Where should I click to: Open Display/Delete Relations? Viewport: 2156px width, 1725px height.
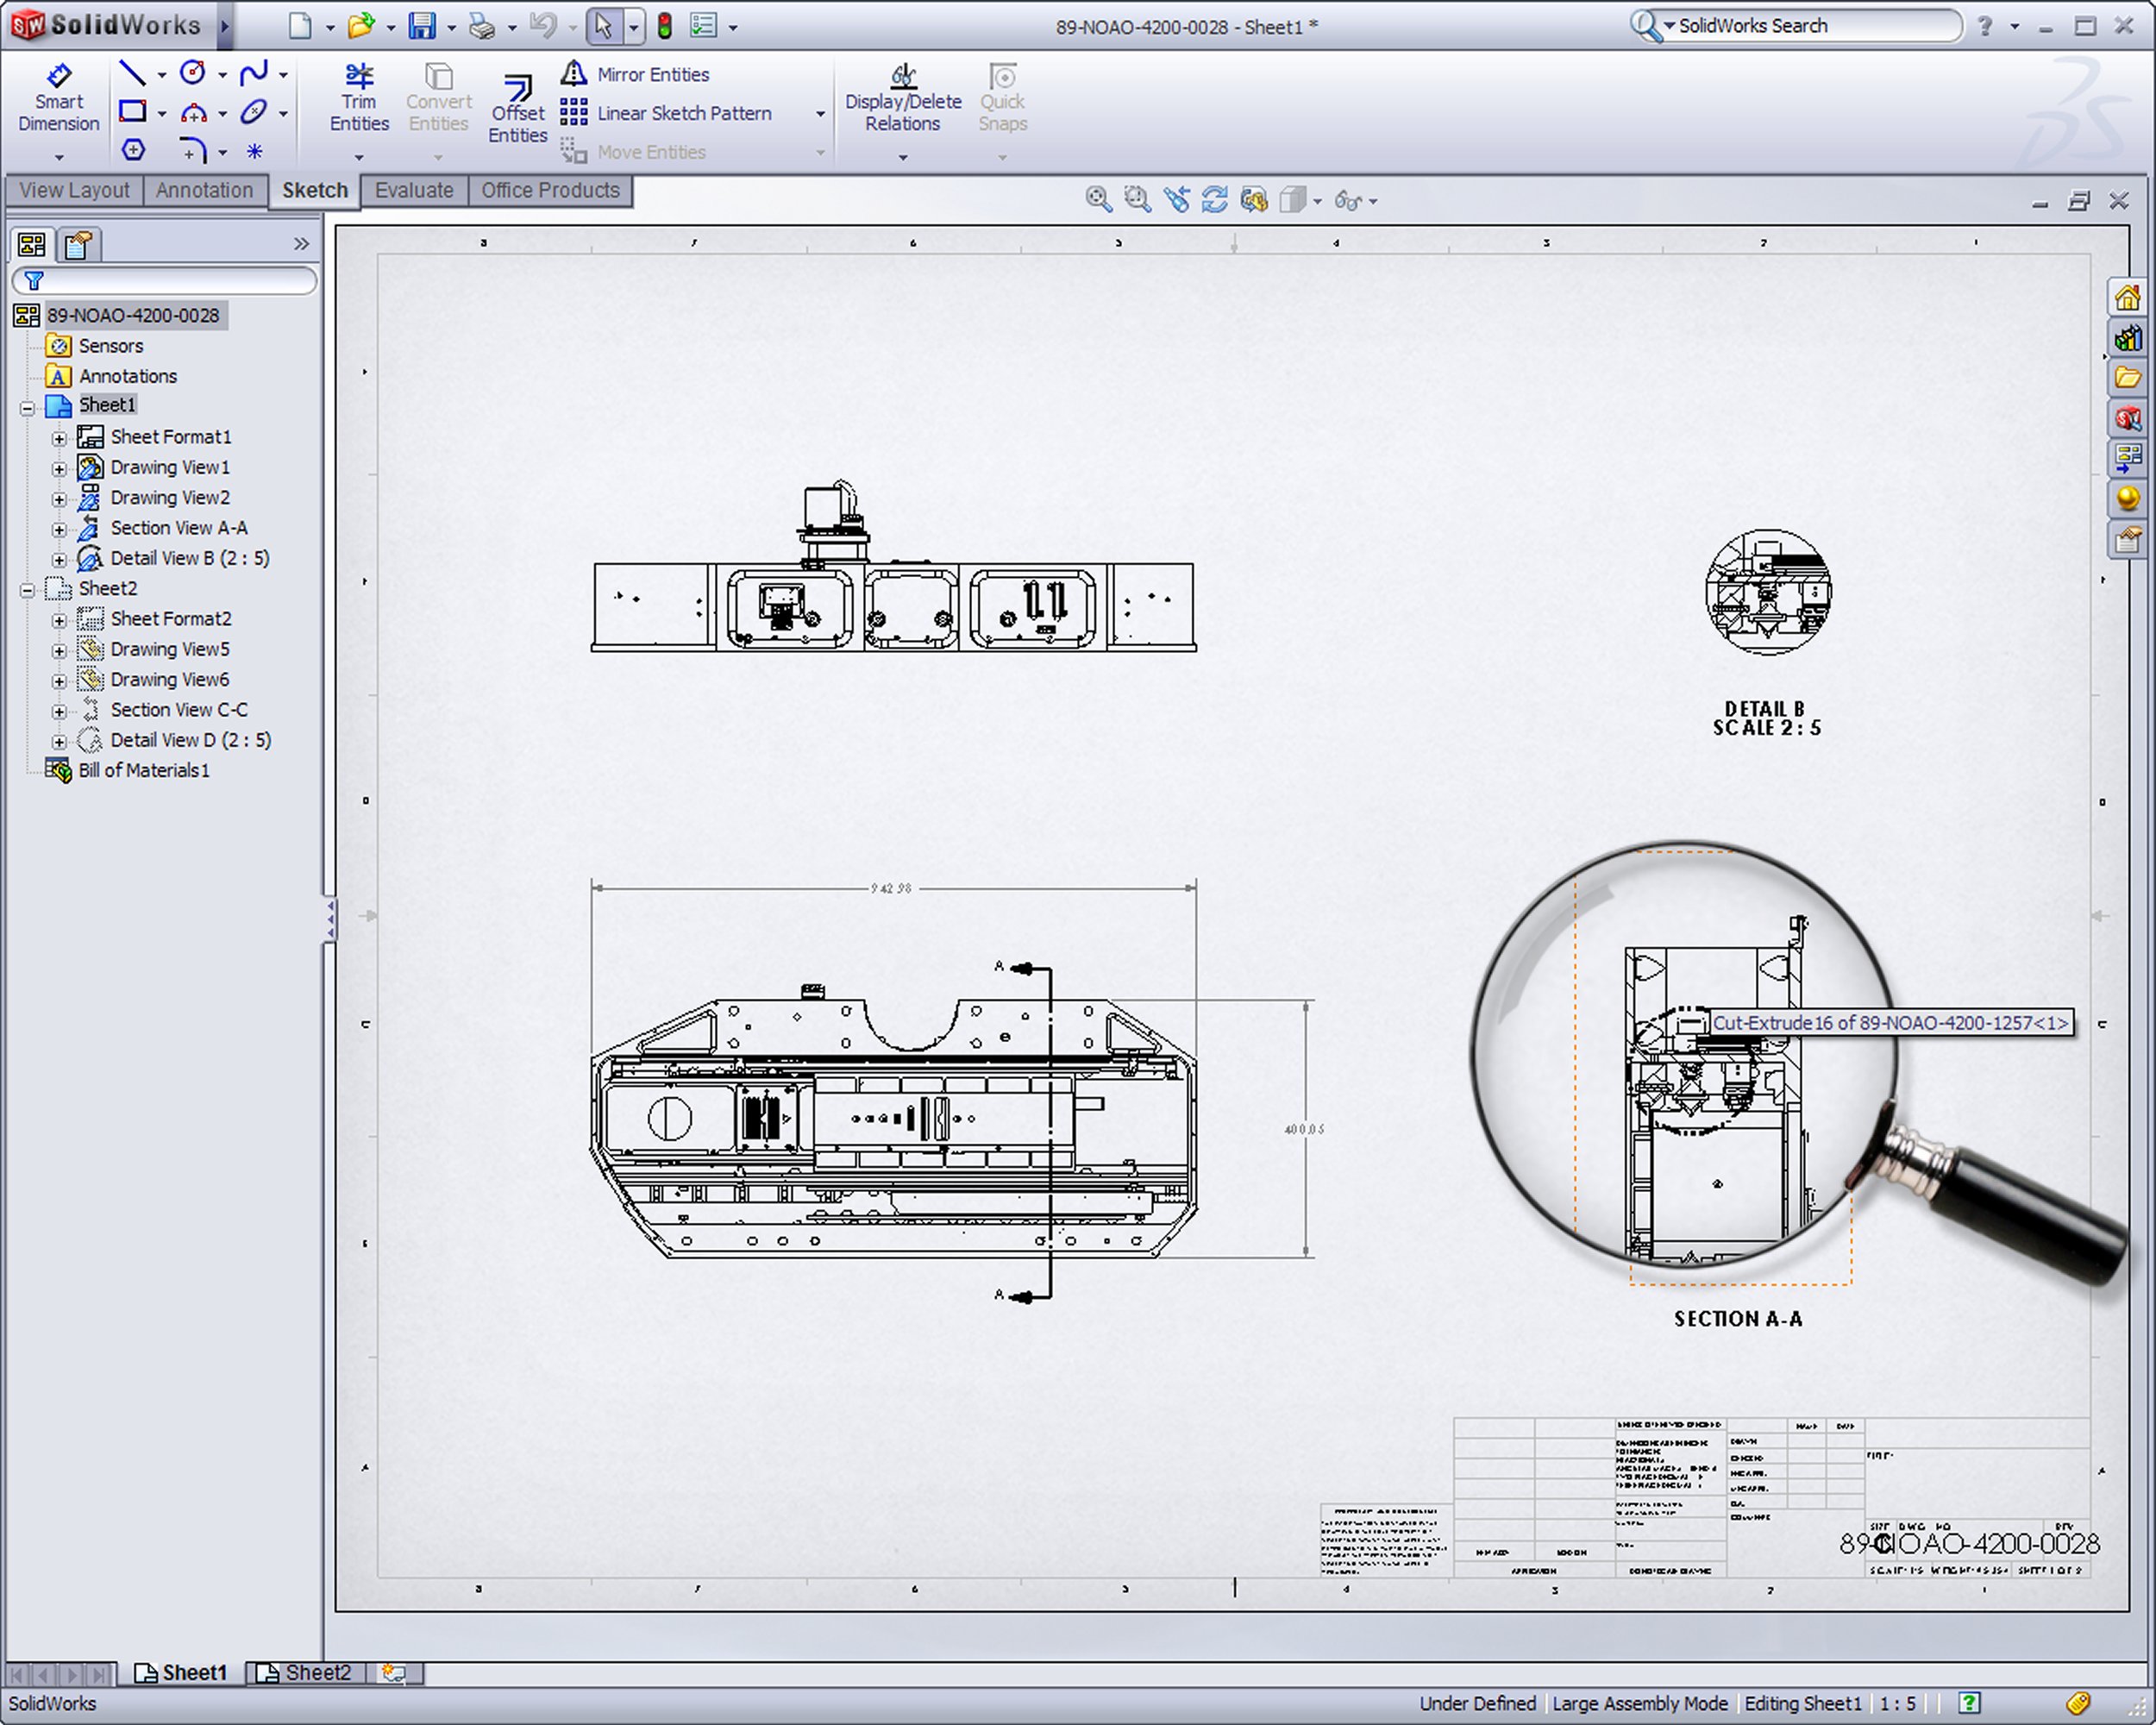902,98
